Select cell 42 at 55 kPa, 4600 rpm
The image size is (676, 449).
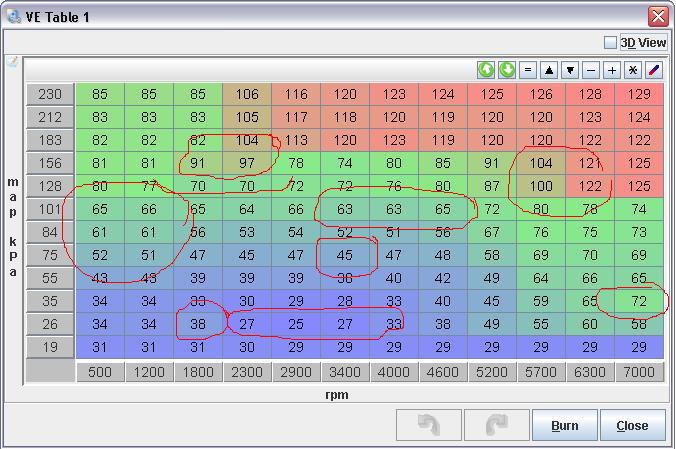pos(443,278)
